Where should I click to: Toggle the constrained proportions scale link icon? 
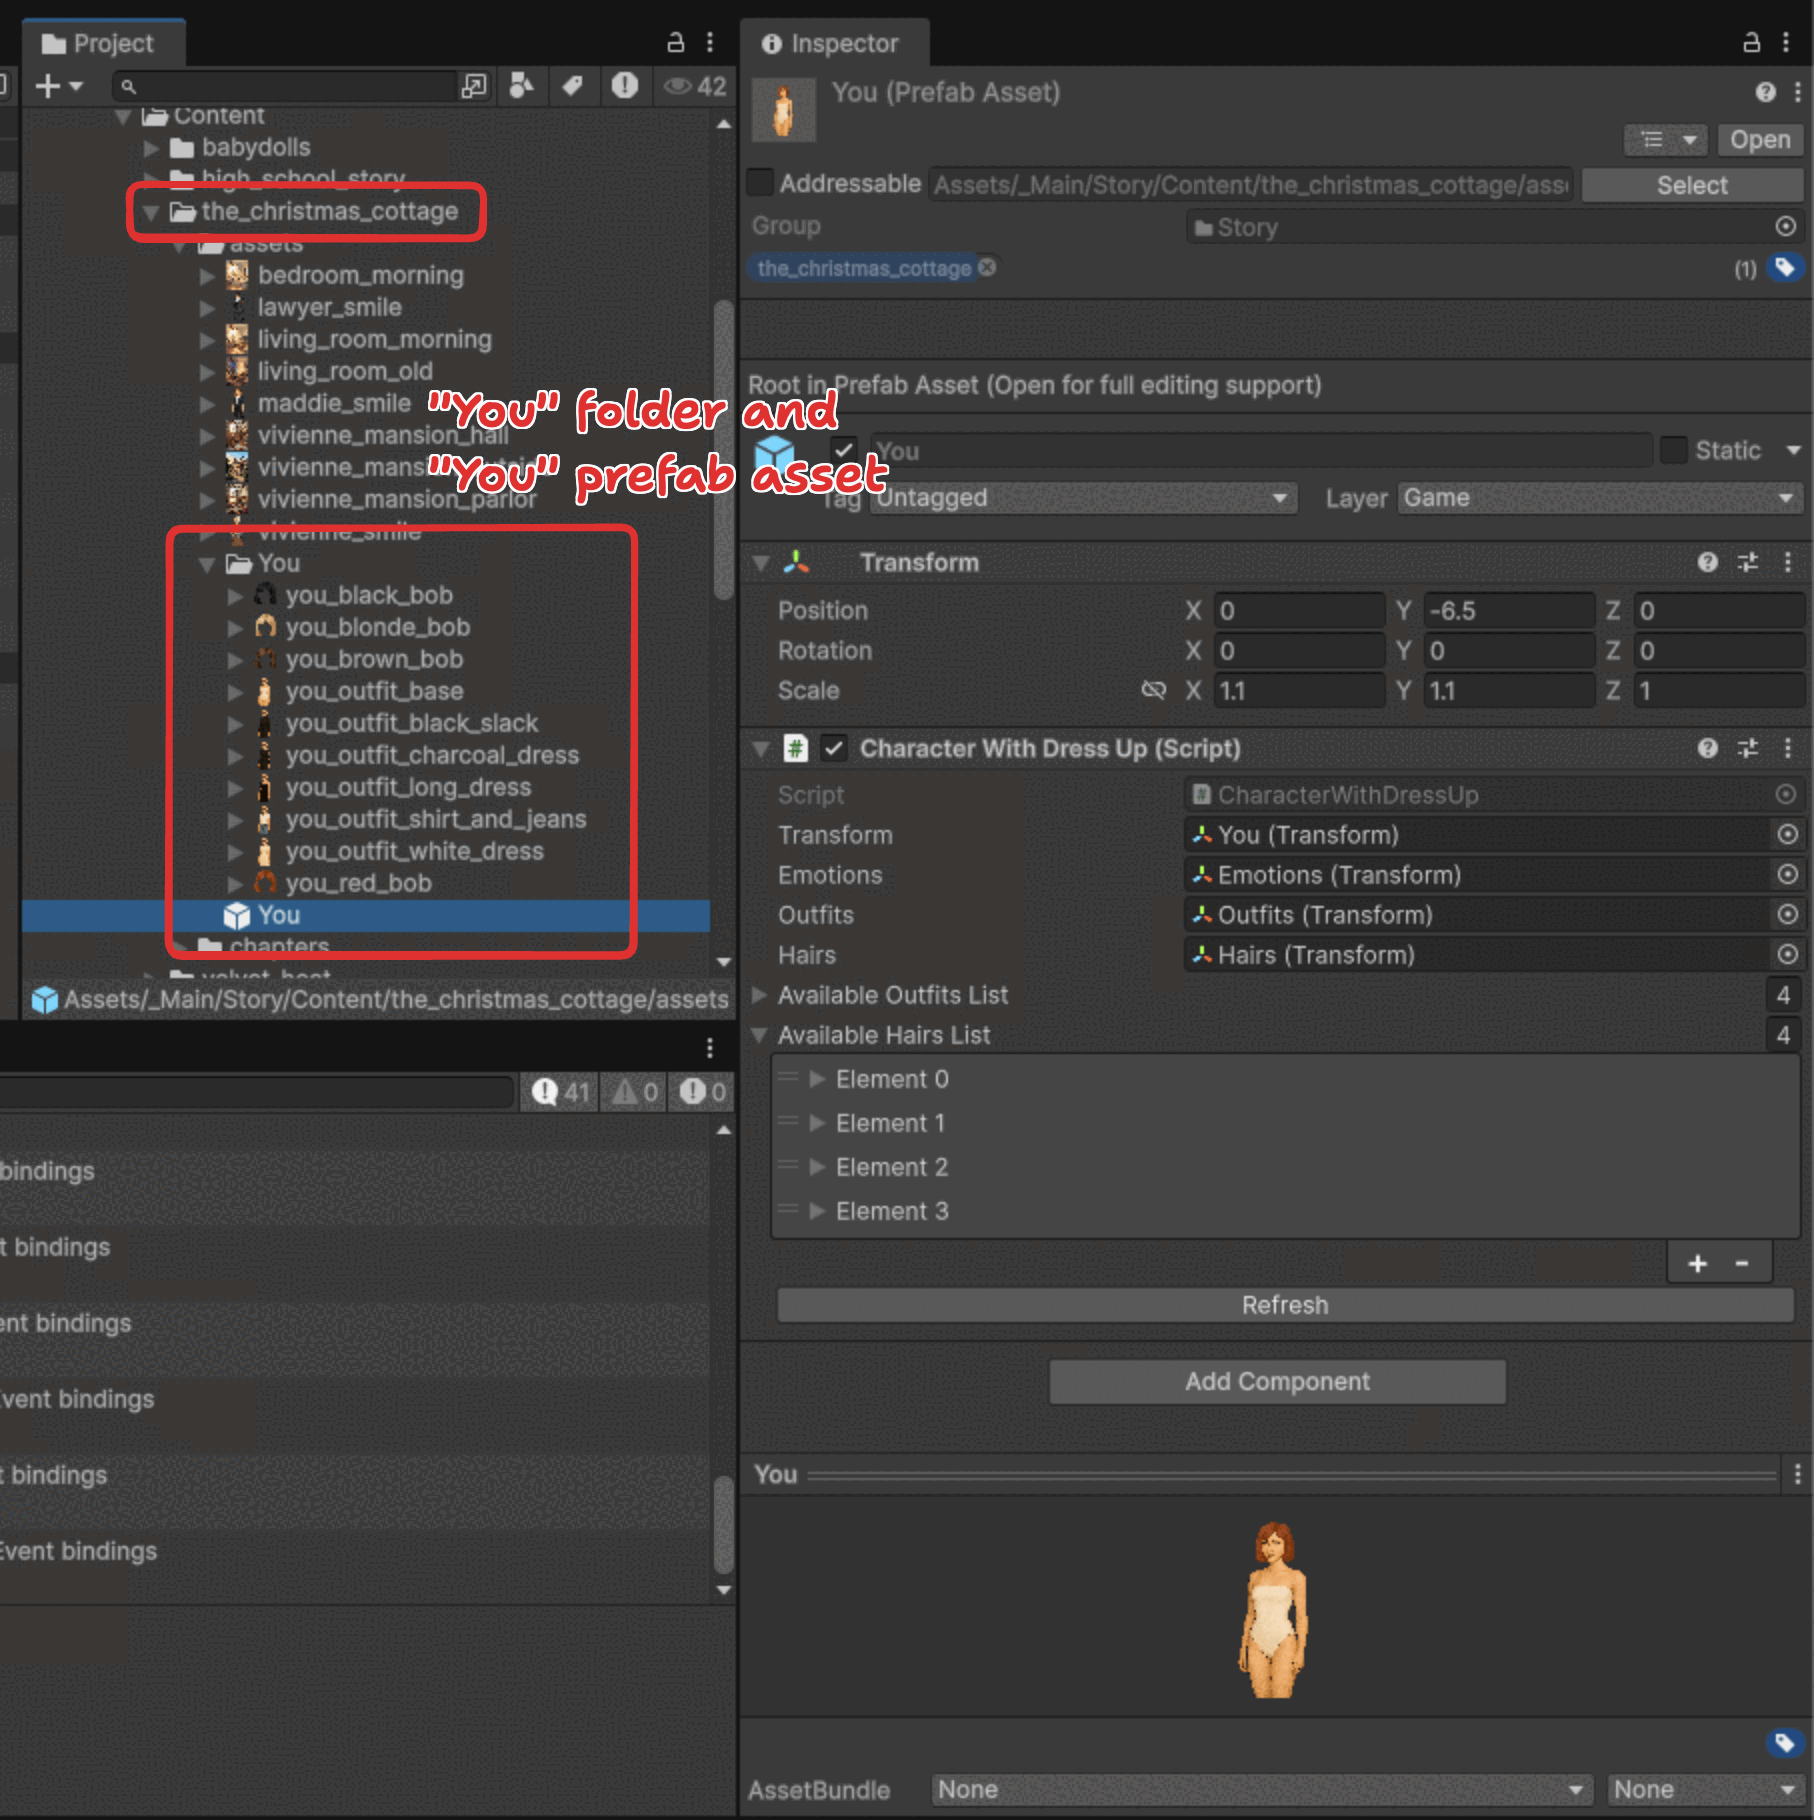point(1153,691)
